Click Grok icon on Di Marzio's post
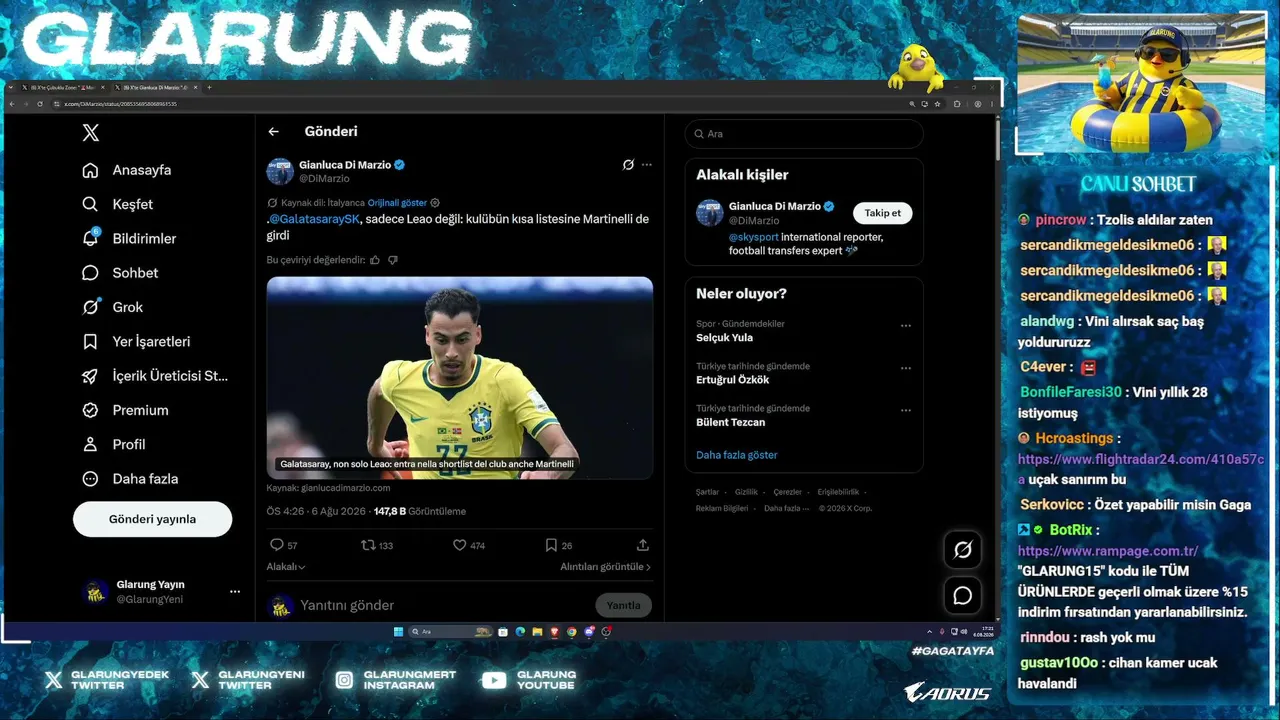Viewport: 1280px width, 720px height. (x=628, y=165)
